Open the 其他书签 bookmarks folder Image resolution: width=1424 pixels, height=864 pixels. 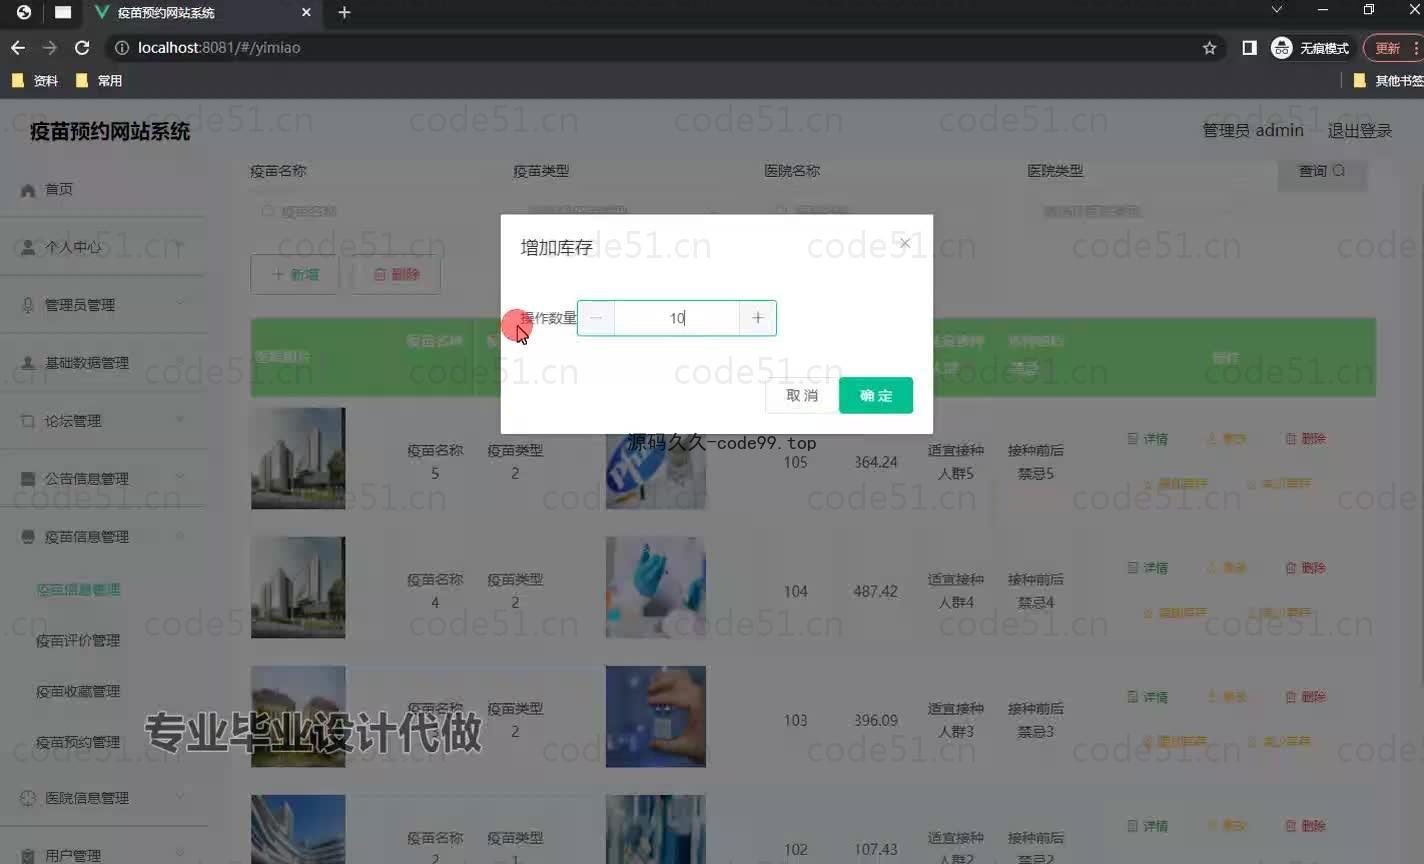point(1388,80)
